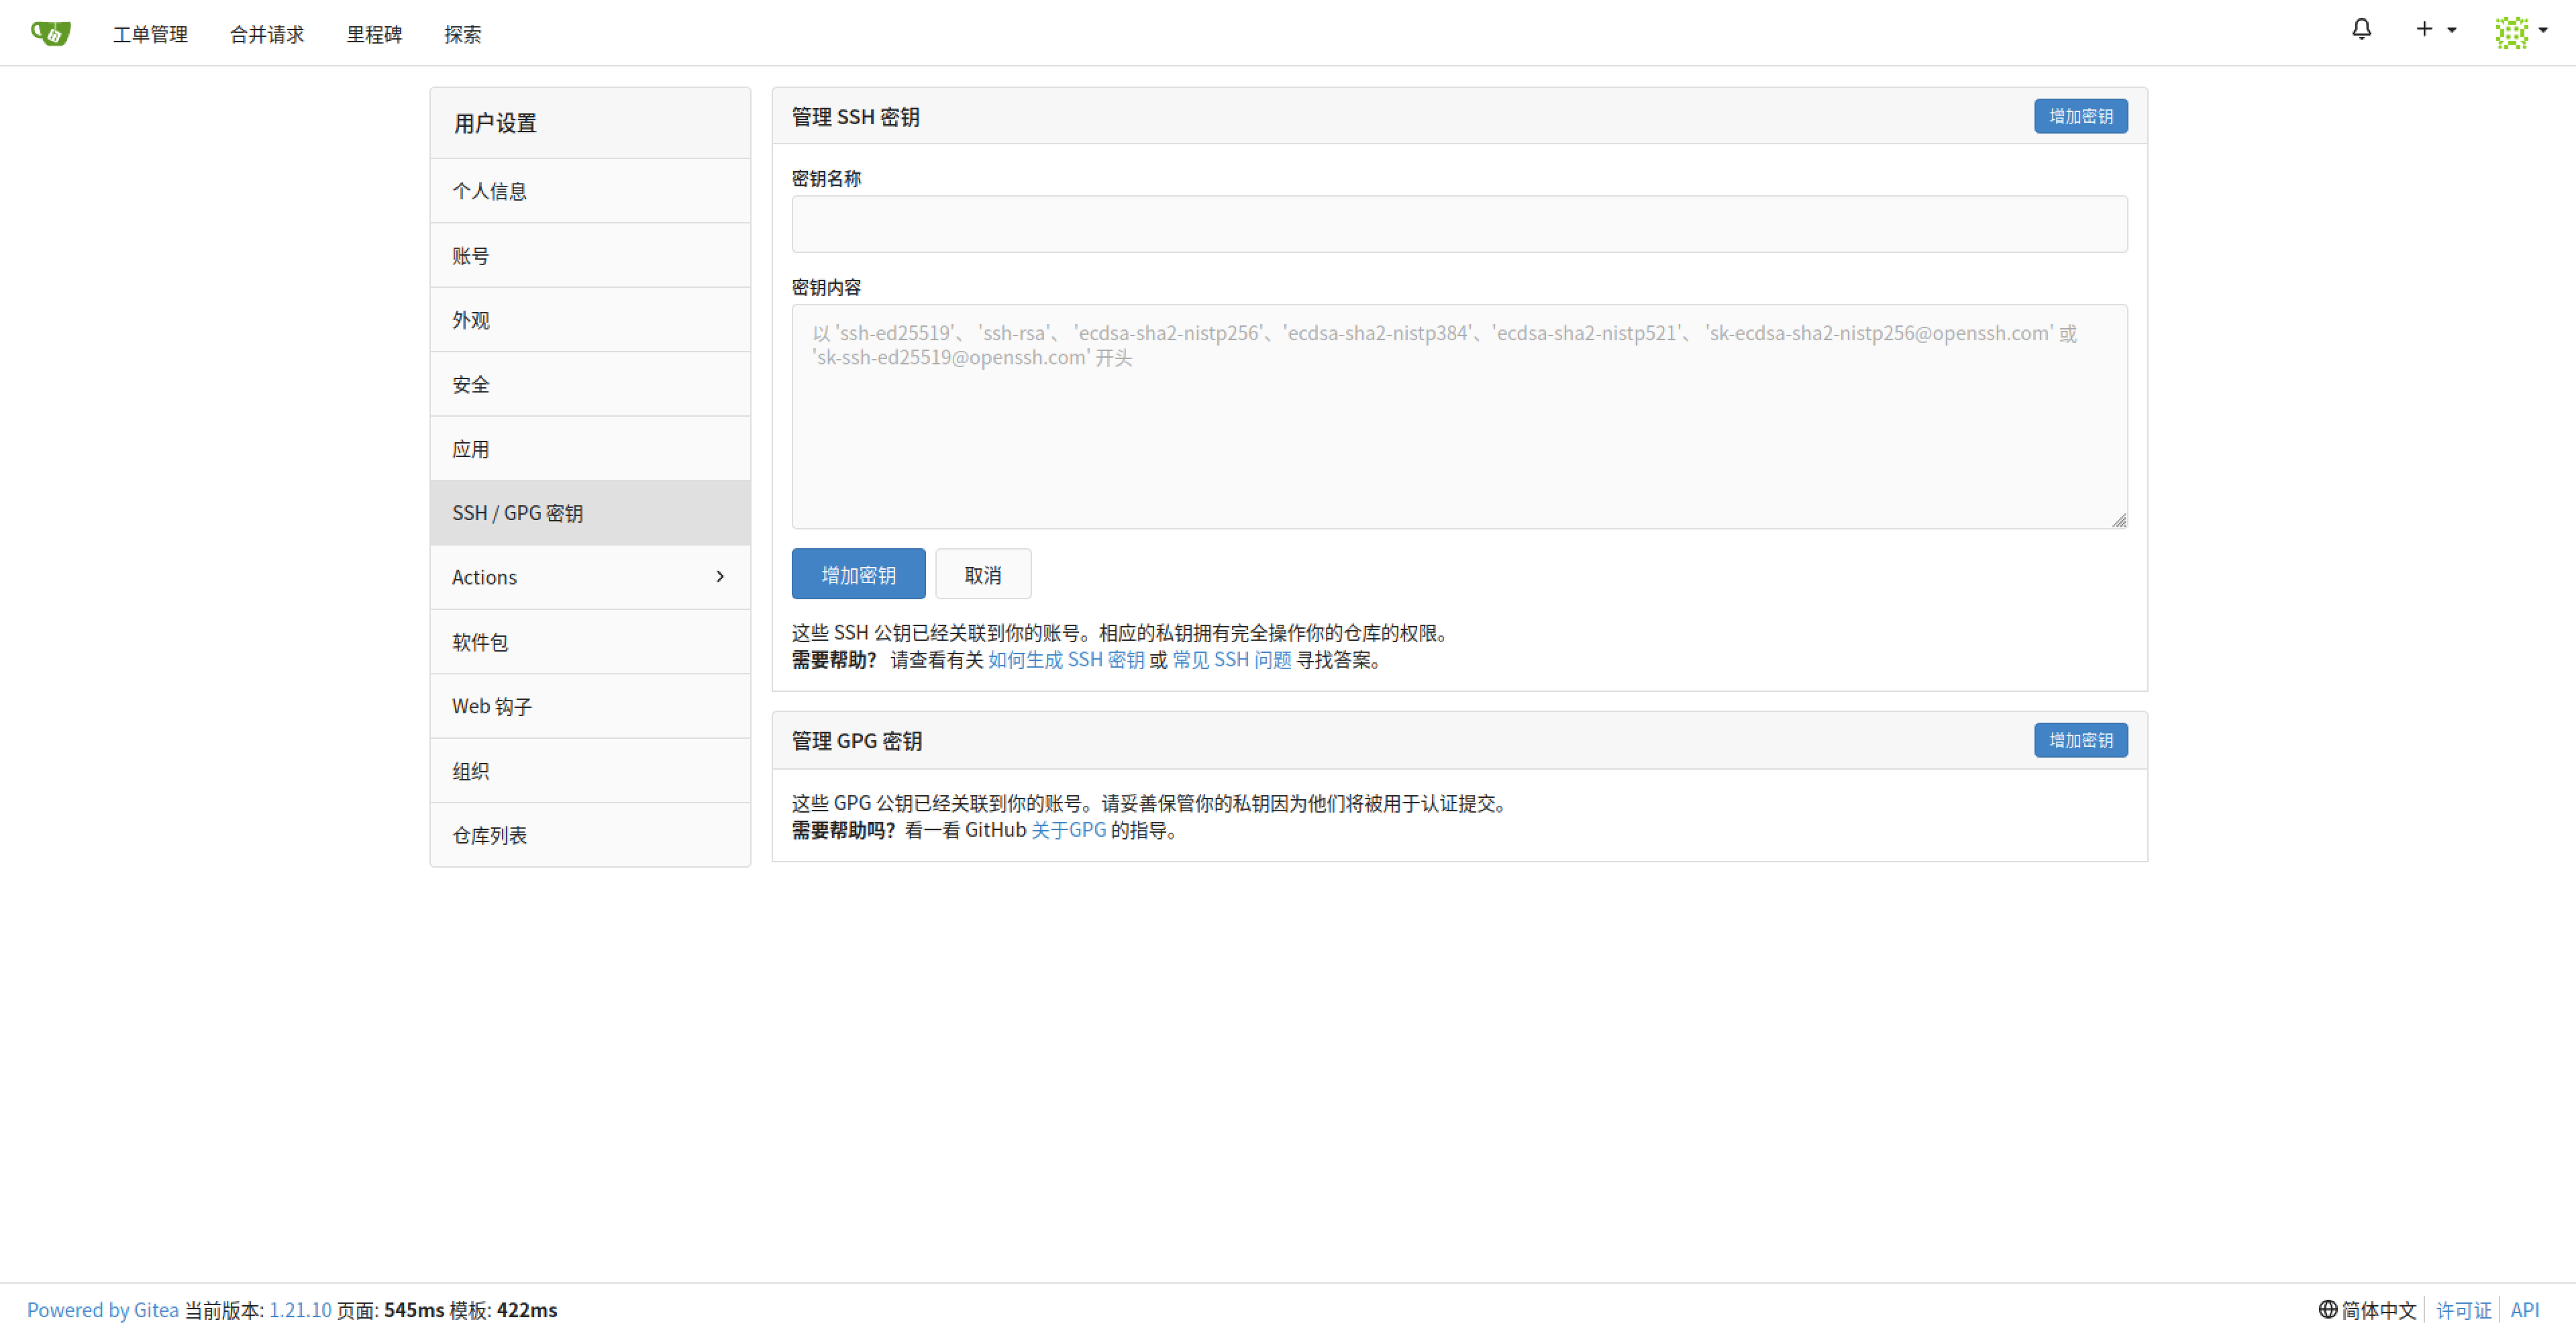Go to 里程碑 page
The width and height of the screenshot is (2576, 1334).
tap(374, 34)
